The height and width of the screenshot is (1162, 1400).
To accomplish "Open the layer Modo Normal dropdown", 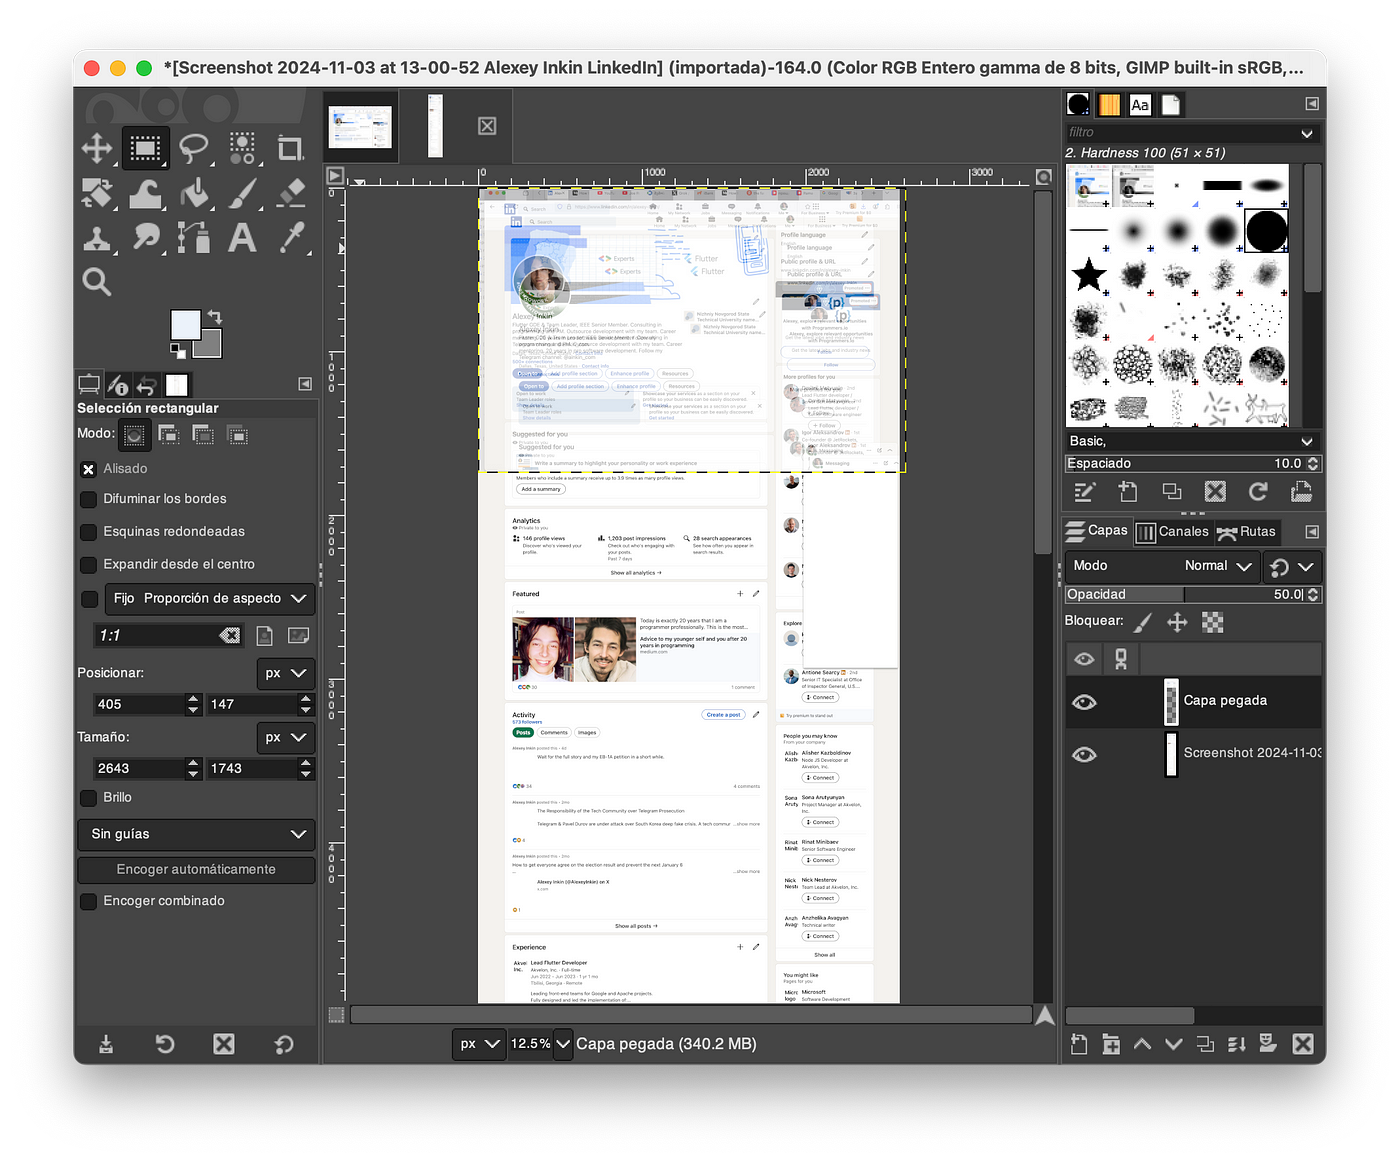I will click(x=1162, y=566).
